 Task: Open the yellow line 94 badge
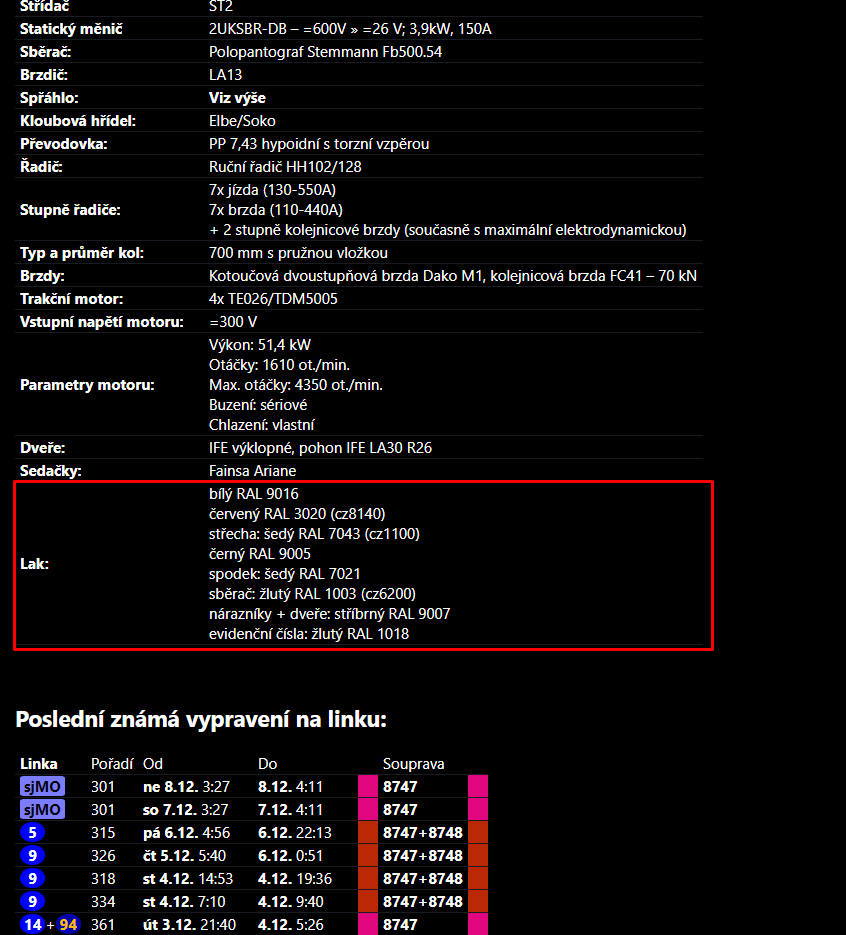[x=69, y=925]
